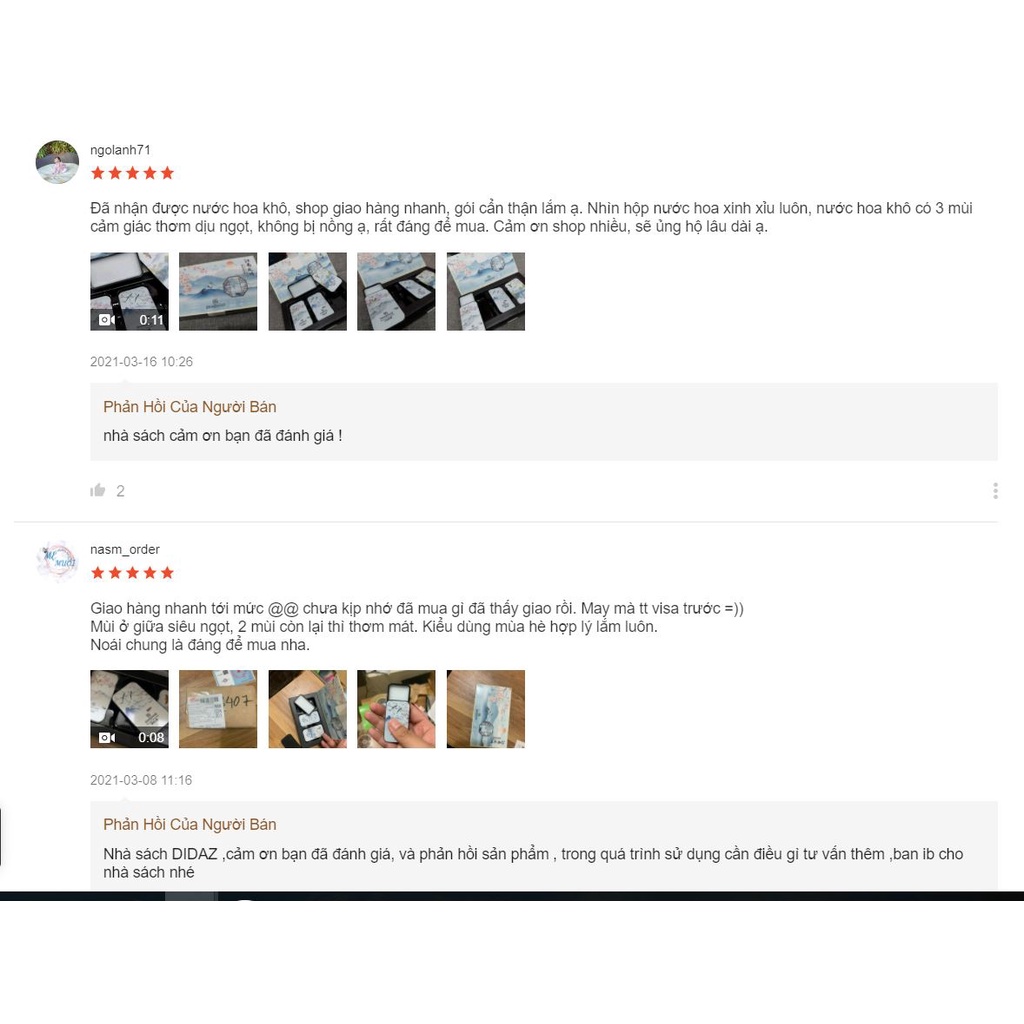Open ngolanh71's profile avatar
Screen dimensions: 1024x1024
57,161
